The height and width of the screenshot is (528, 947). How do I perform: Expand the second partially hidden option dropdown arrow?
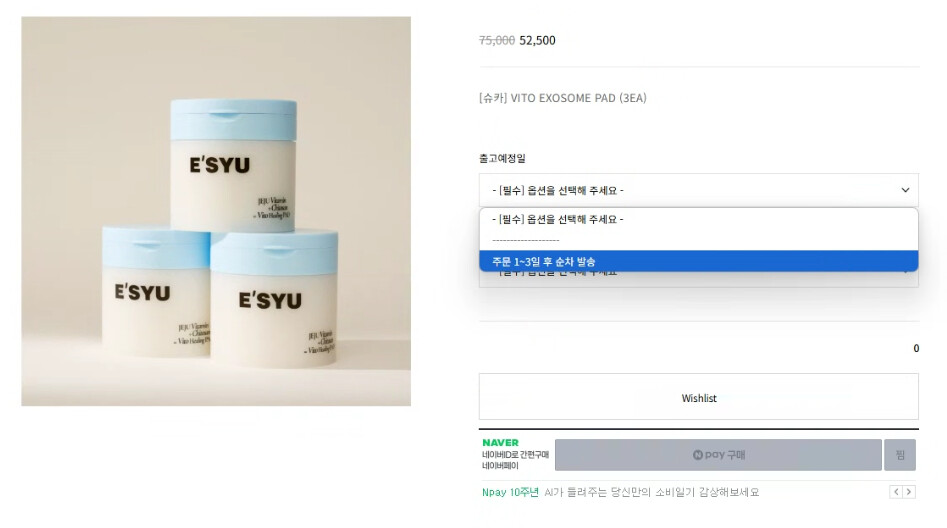pyautogui.click(x=905, y=273)
